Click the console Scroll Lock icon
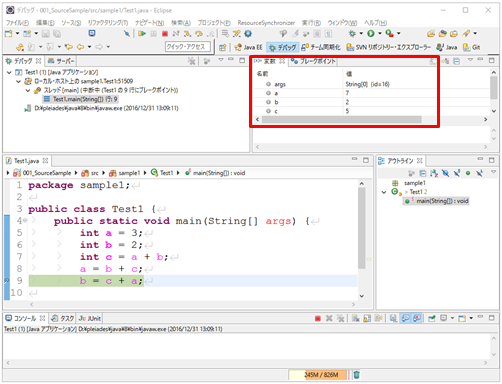 click(x=367, y=319)
